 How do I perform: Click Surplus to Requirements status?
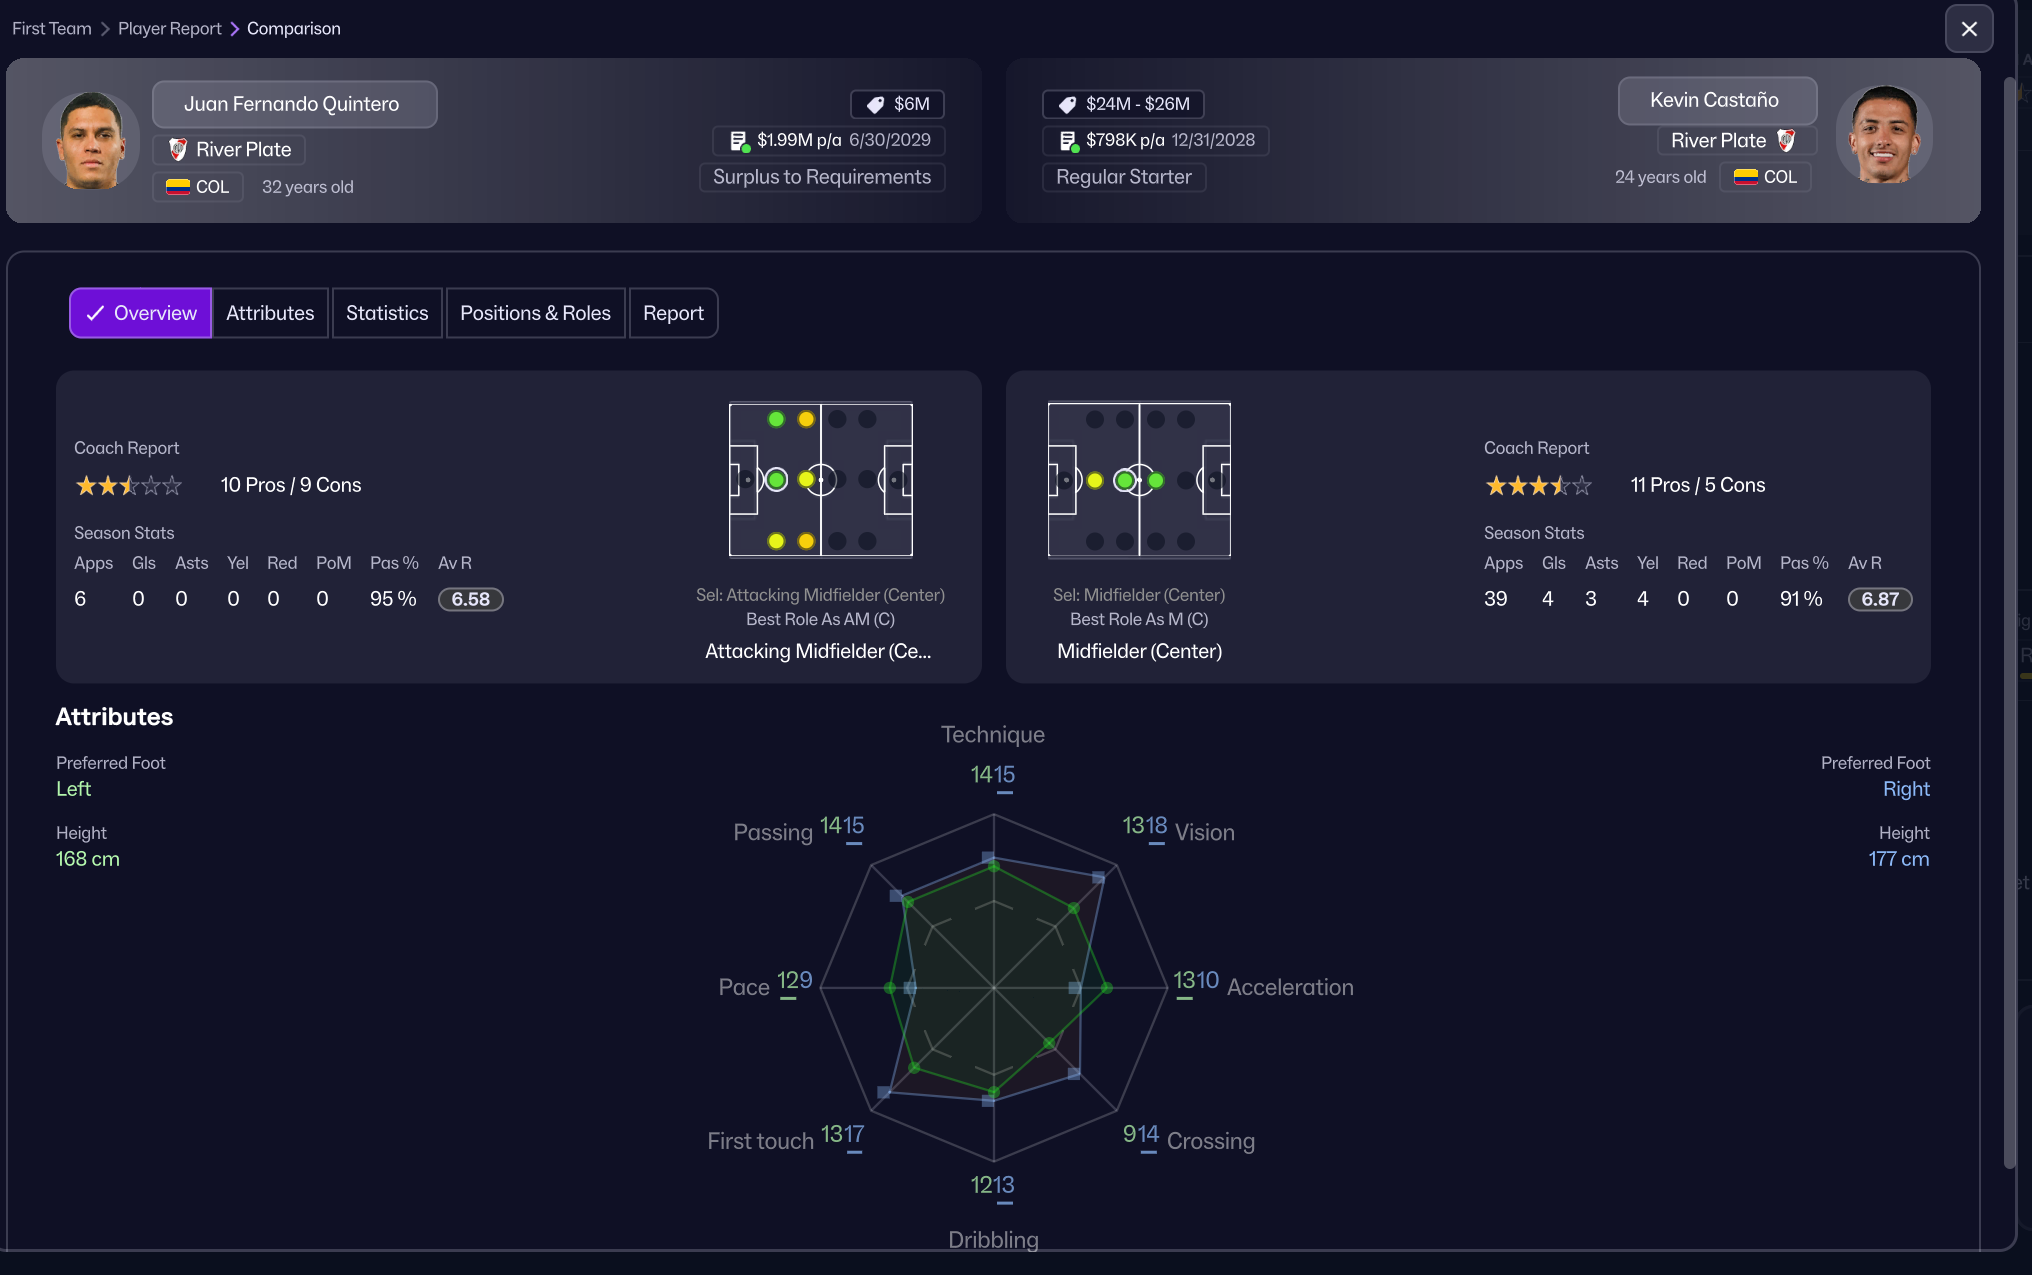pos(822,177)
